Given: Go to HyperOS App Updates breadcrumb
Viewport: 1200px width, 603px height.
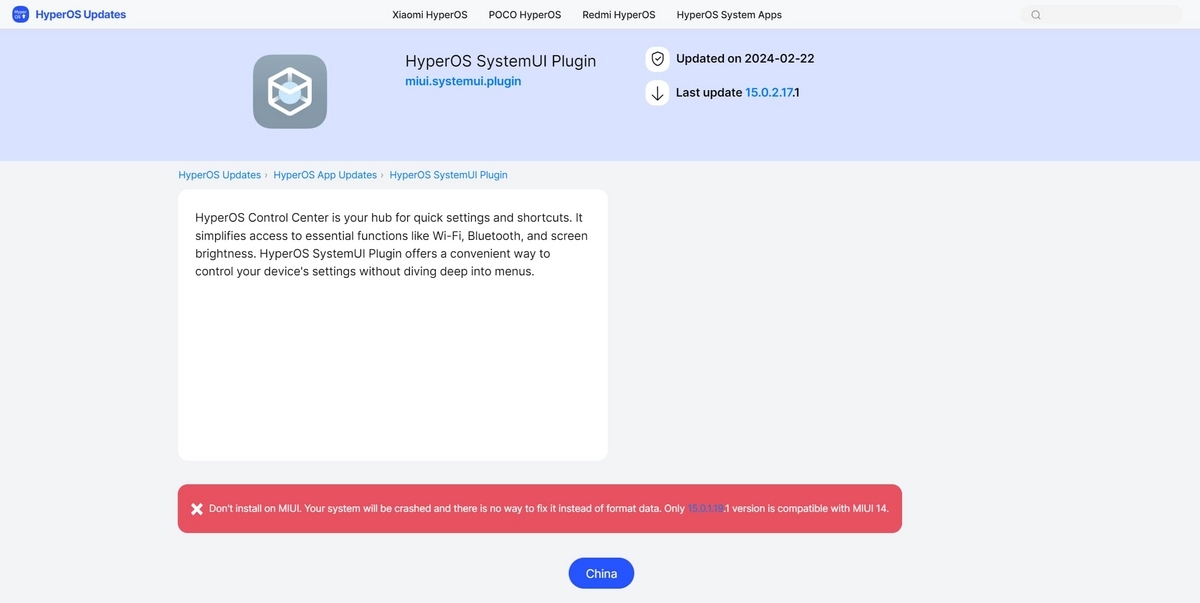Looking at the screenshot, I should click(x=325, y=175).
